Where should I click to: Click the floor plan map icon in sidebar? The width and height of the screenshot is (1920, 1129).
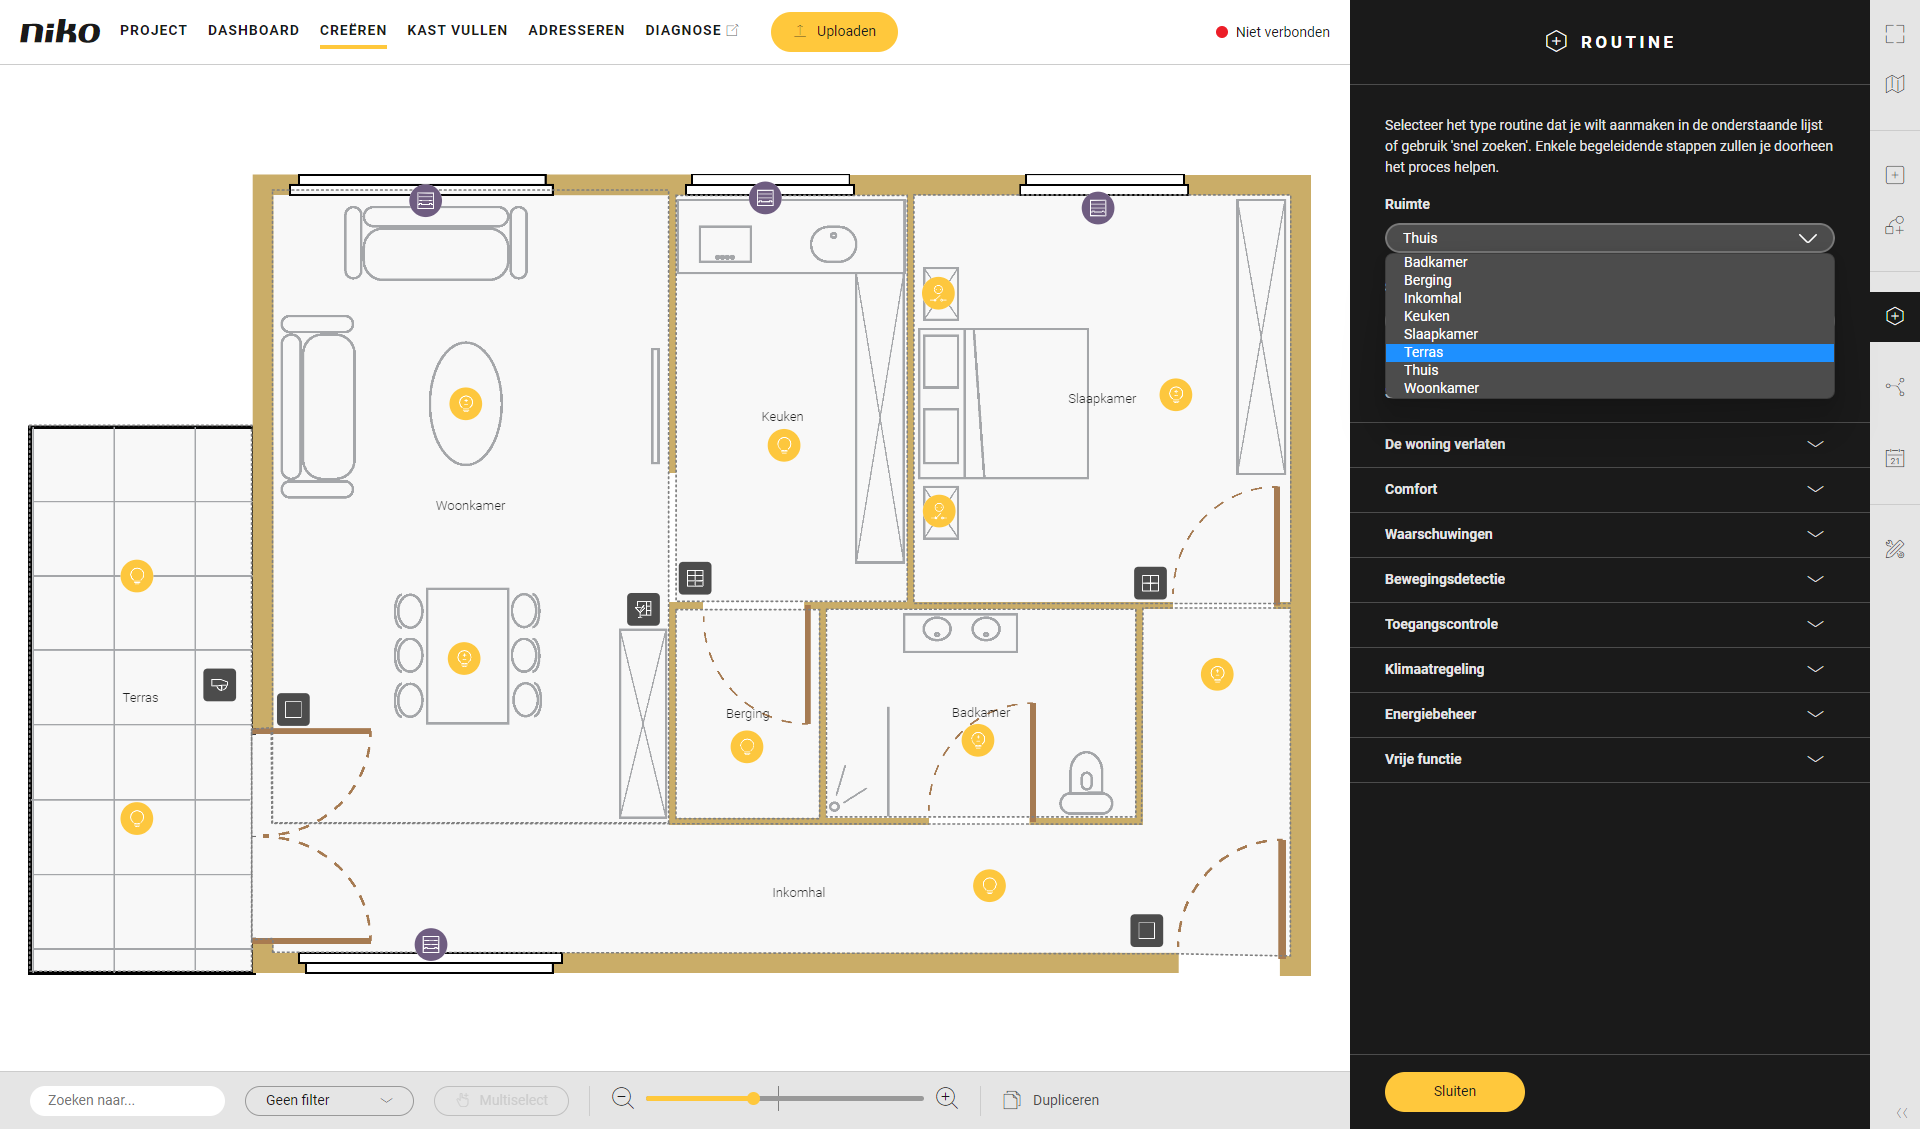1895,84
